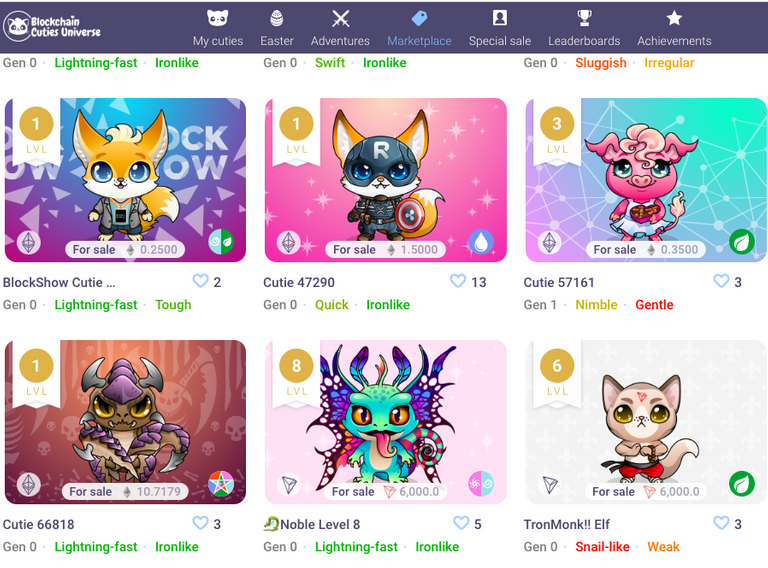Click the Blockchain Cuties Universe logo
This screenshot has width=768, height=568.
pos(52,27)
